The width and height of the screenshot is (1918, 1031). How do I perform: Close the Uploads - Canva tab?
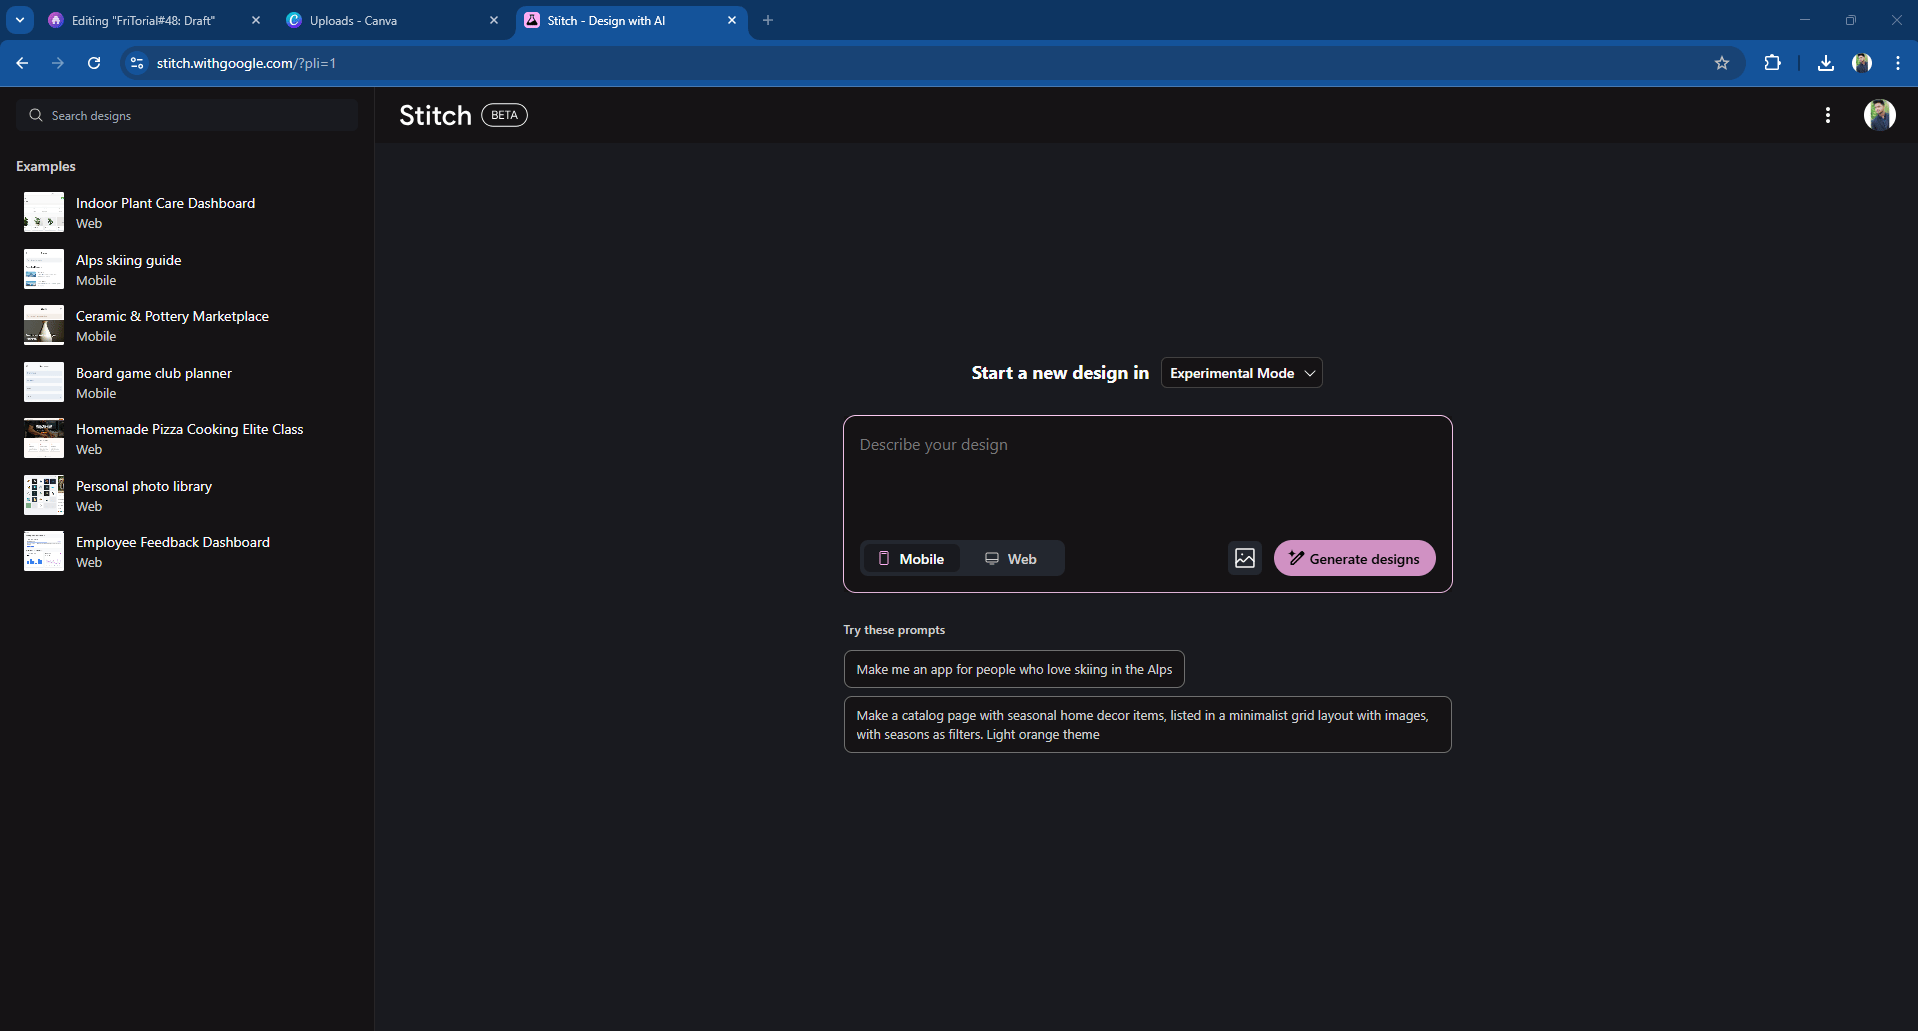click(494, 20)
